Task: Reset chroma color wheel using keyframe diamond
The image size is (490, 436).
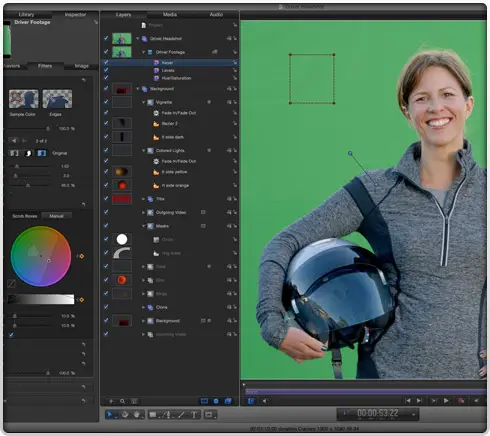Action: click(x=81, y=256)
